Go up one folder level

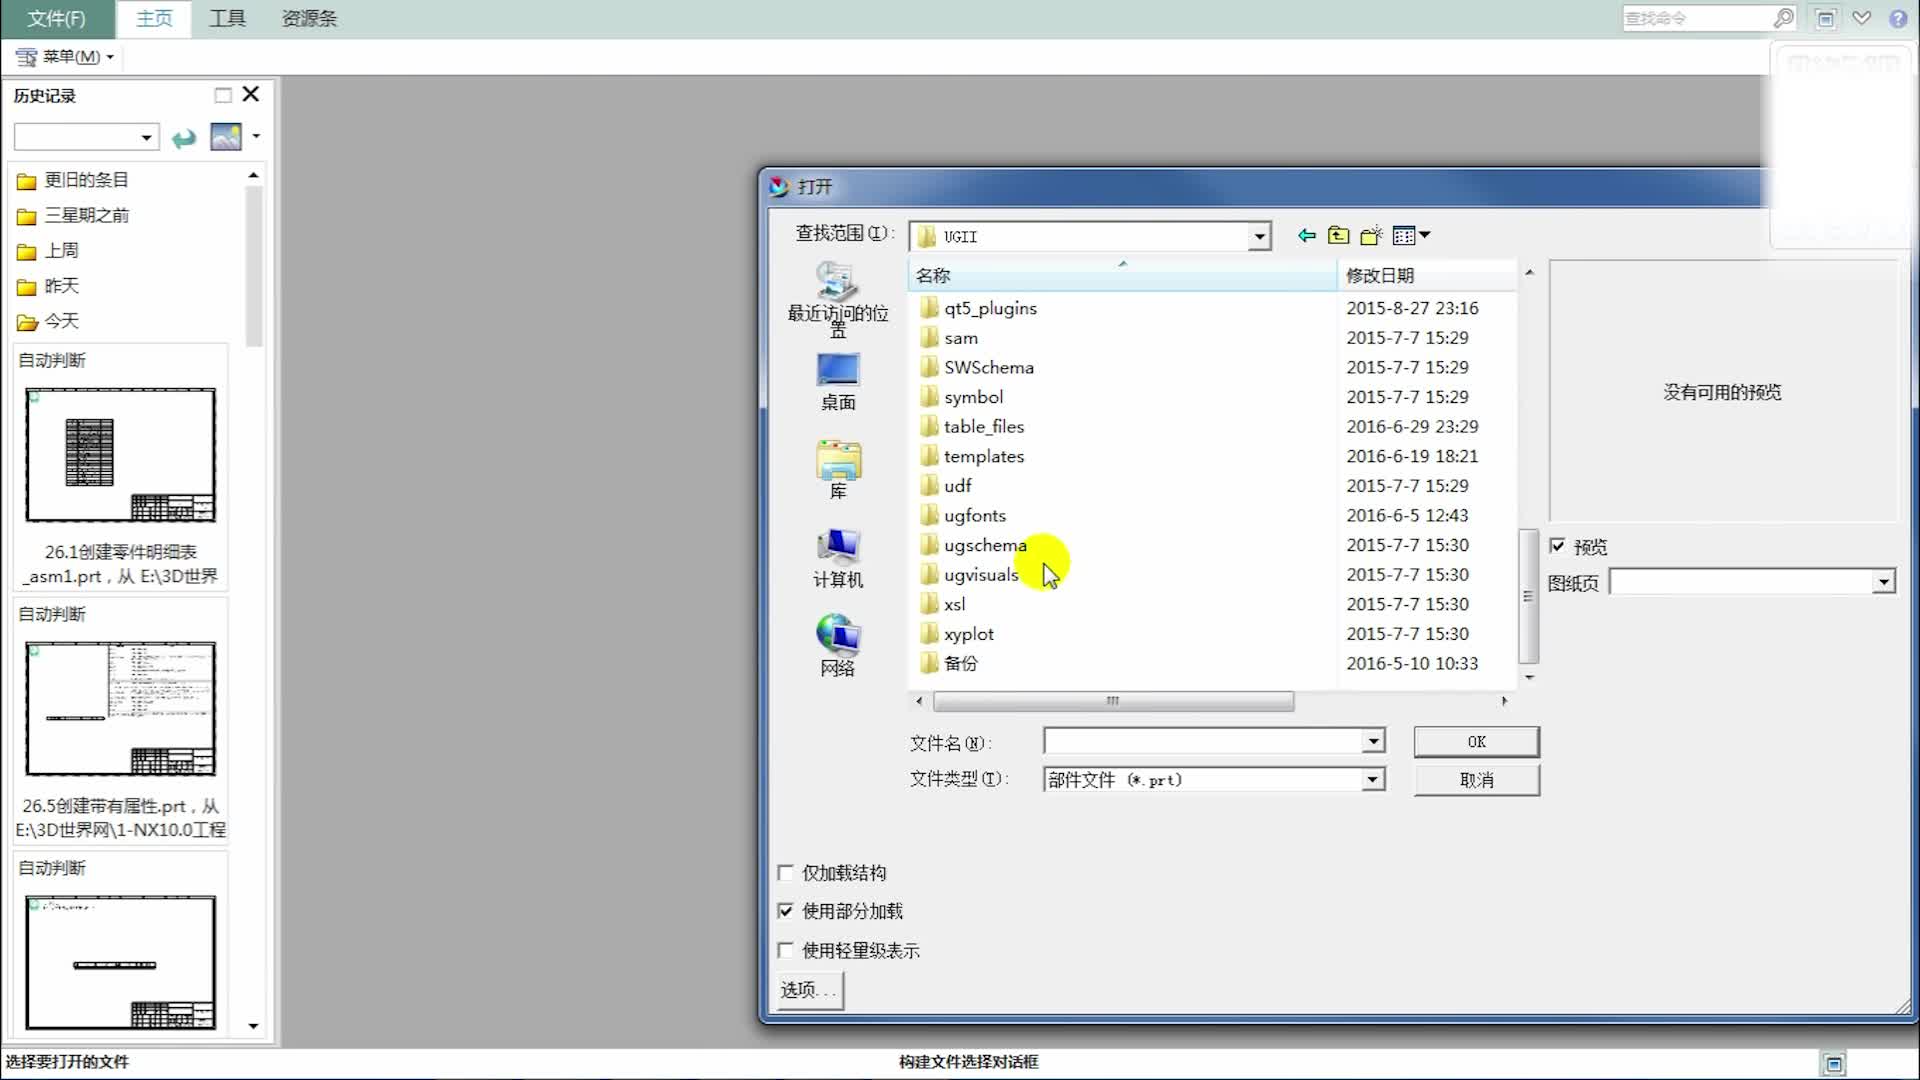[x=1338, y=236]
